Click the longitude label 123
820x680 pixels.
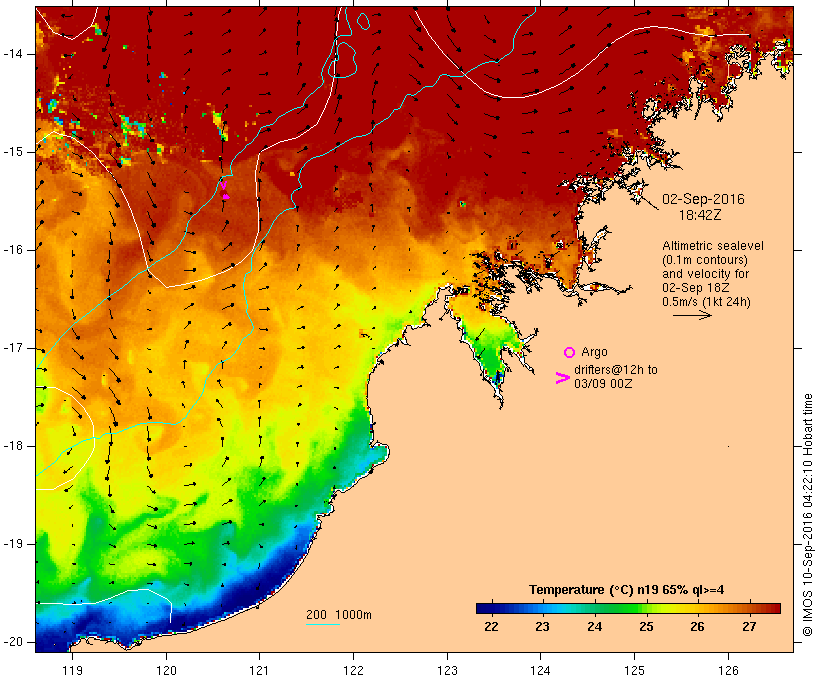(x=447, y=670)
